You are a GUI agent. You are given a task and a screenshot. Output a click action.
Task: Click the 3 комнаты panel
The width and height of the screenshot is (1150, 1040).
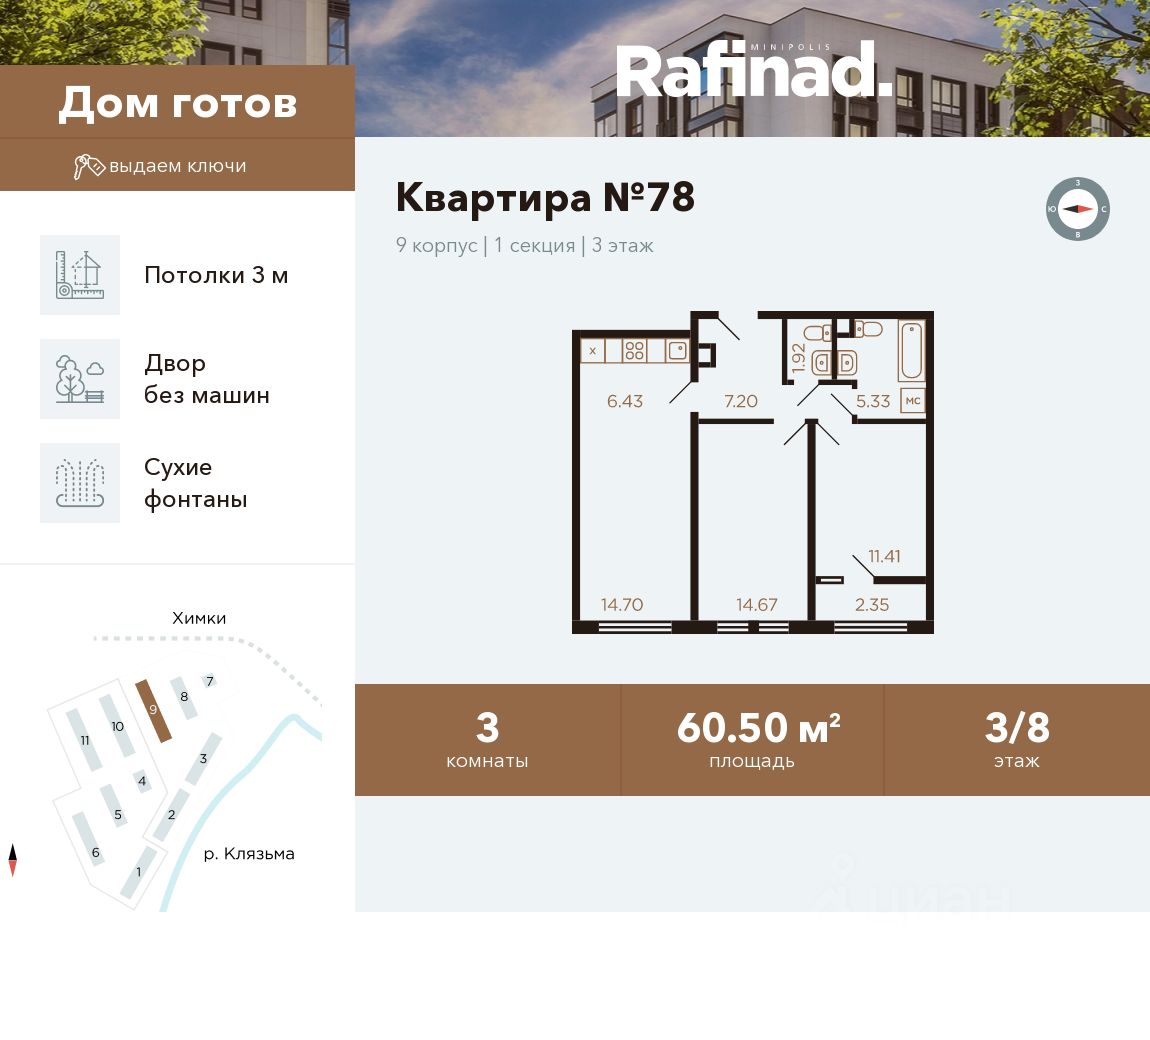(487, 739)
